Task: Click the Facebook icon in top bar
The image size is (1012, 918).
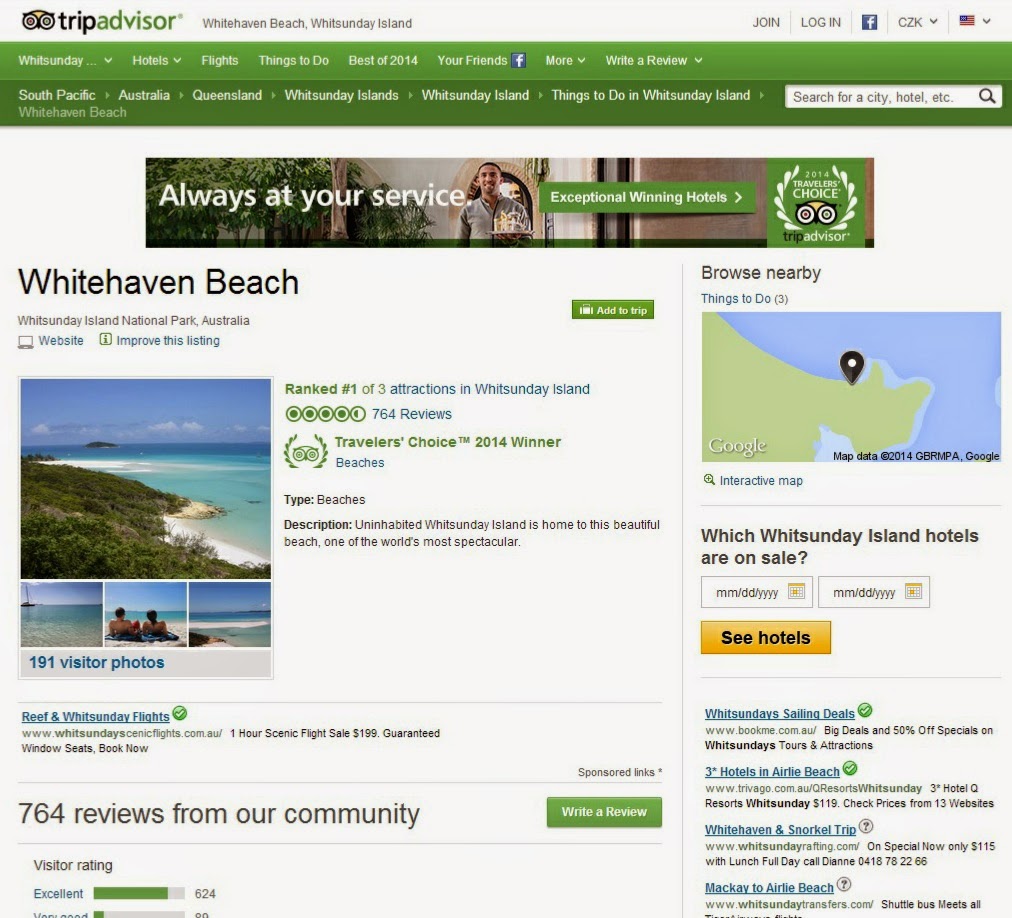Action: 869,23
